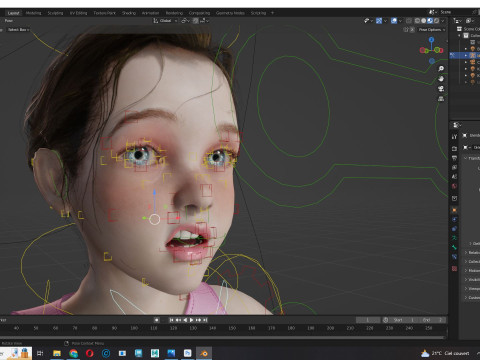Play the animation in reverse
Viewport: 480px width, 360px height.
point(185,320)
